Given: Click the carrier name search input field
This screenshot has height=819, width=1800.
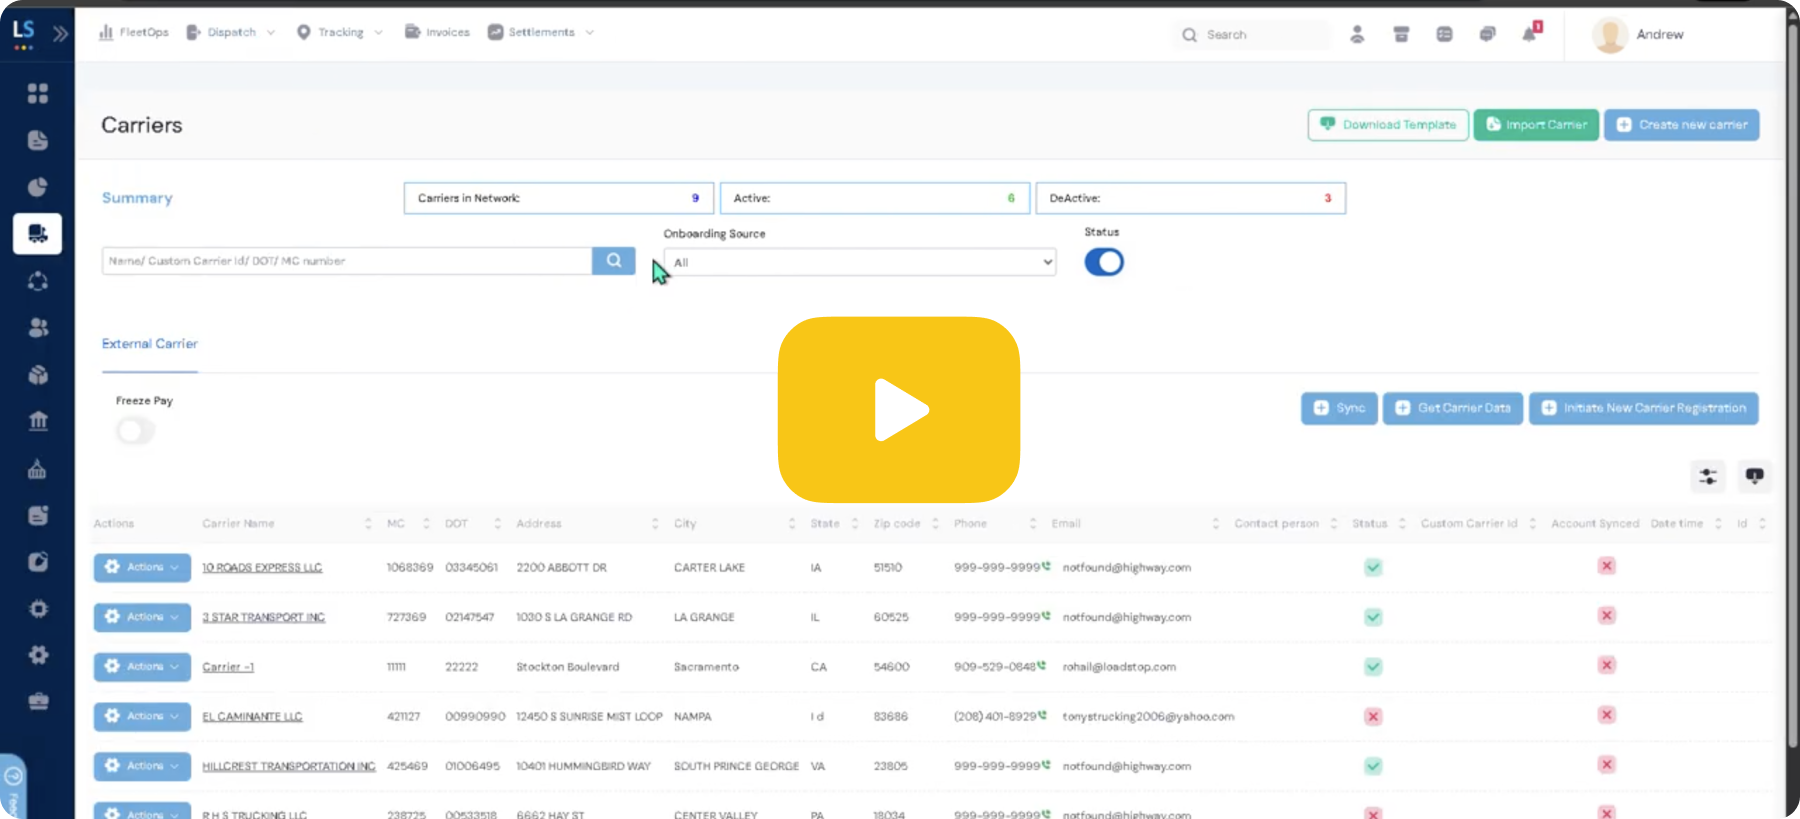Looking at the screenshot, I should pos(347,261).
